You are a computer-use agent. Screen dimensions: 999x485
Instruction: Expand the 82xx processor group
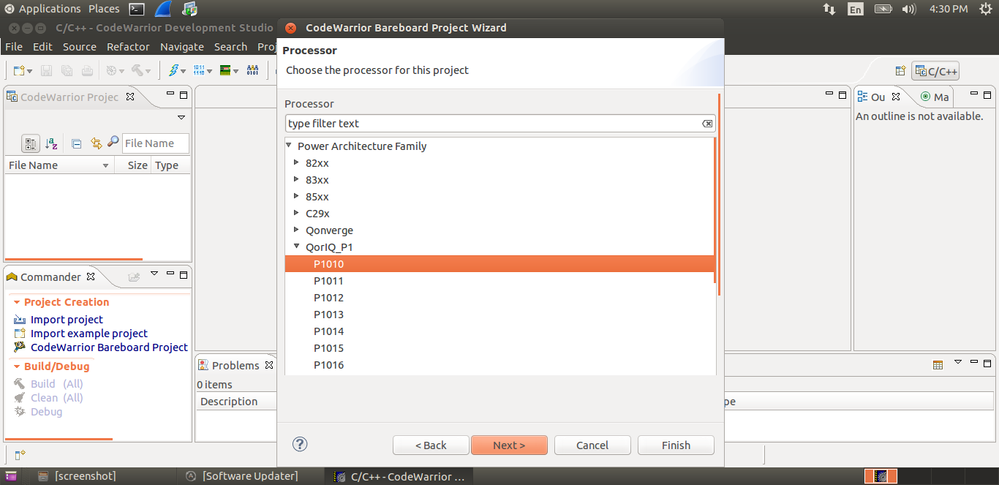[x=296, y=163]
